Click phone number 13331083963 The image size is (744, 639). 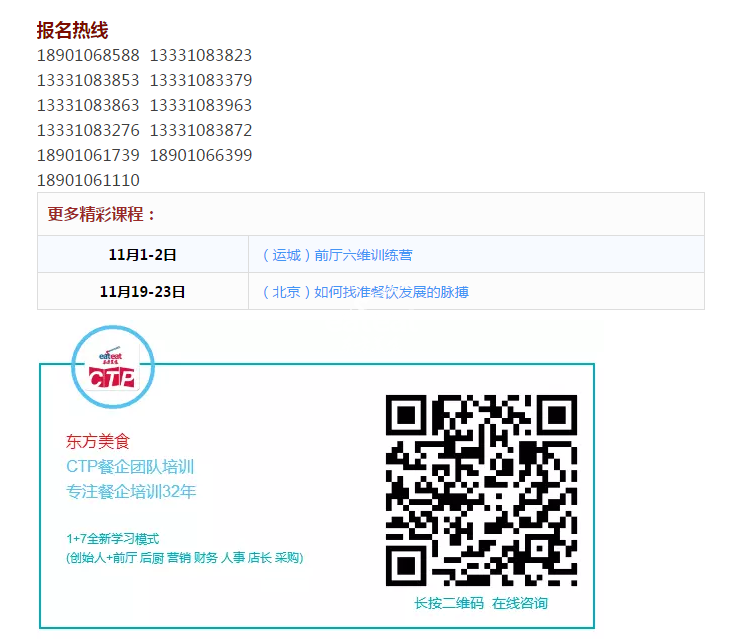click(x=201, y=105)
